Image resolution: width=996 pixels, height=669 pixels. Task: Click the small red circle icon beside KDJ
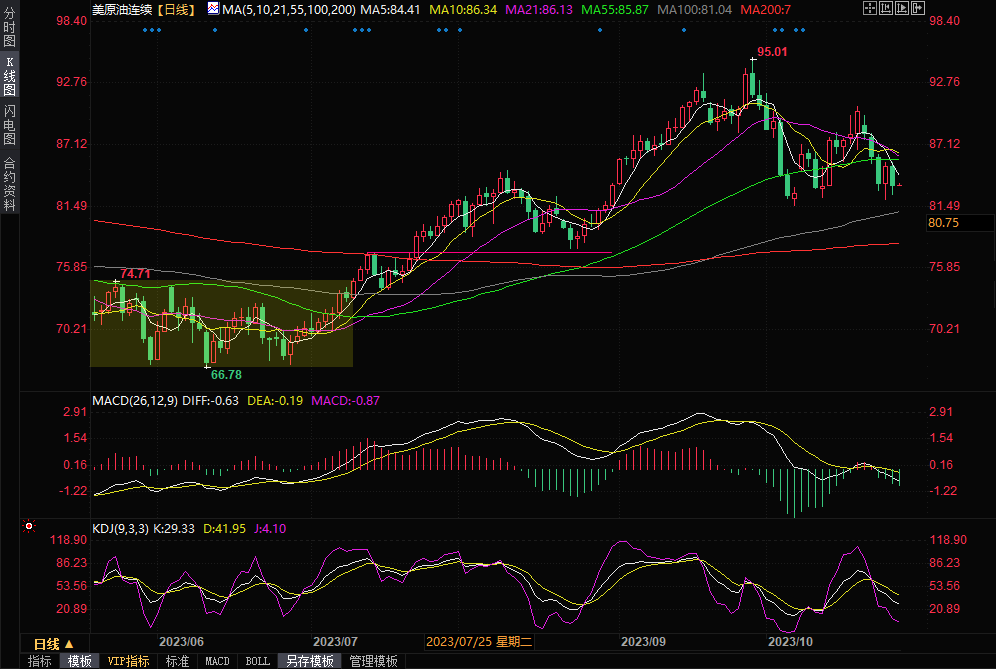tap(29, 526)
